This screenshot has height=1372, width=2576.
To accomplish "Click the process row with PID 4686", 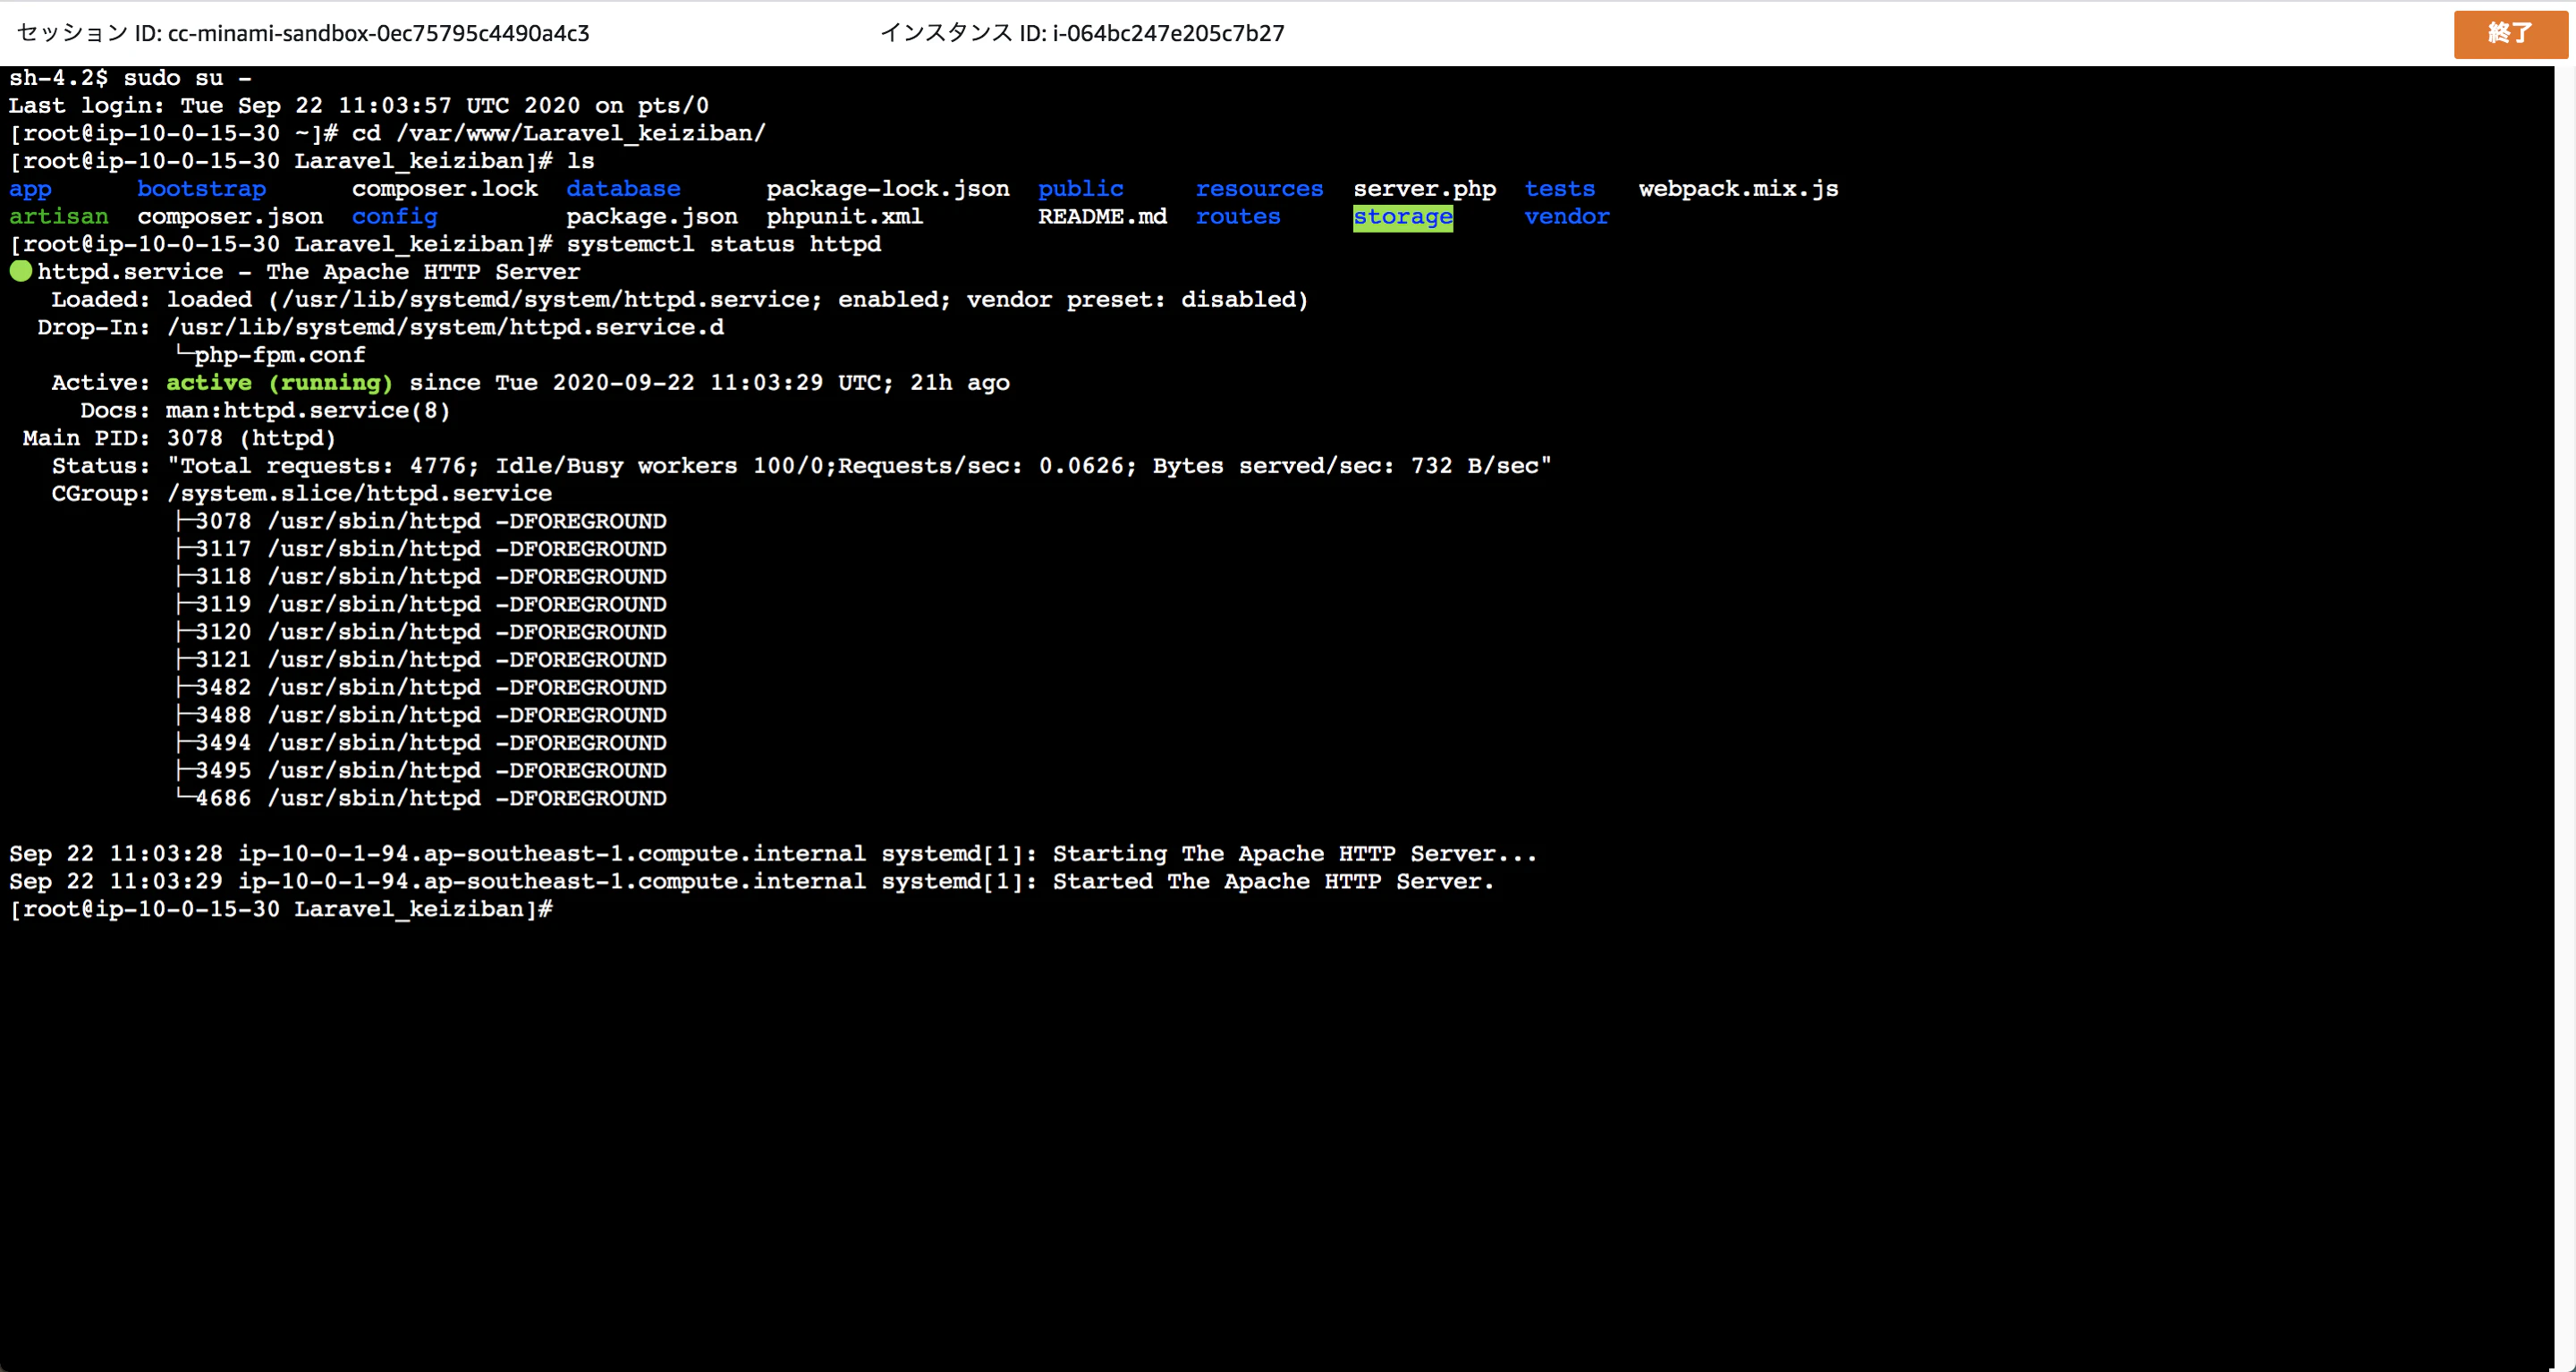I will [x=421, y=799].
